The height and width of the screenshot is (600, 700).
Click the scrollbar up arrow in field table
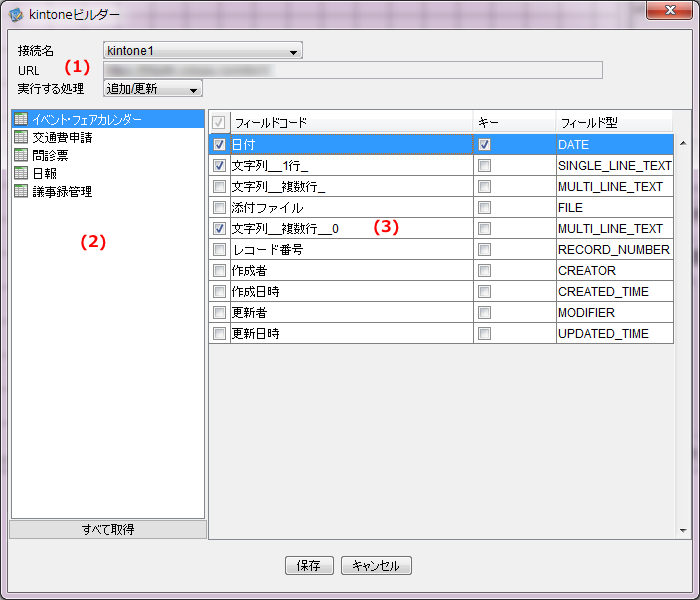click(683, 143)
